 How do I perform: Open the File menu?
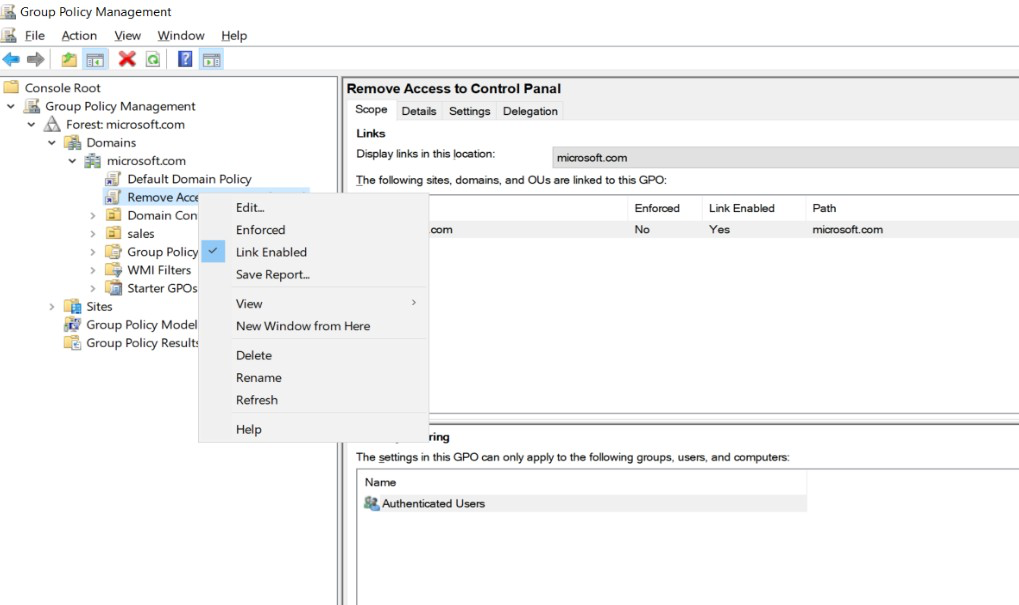pyautogui.click(x=34, y=36)
